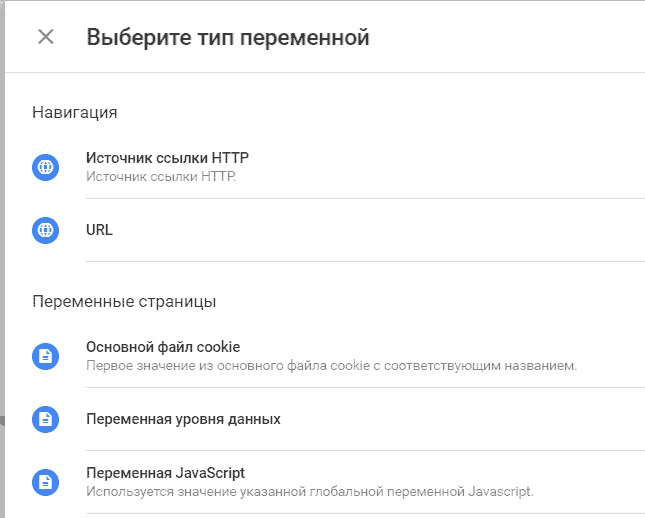Choose the URL variable type
This screenshot has width=645, height=518.
pyautogui.click(x=99, y=230)
